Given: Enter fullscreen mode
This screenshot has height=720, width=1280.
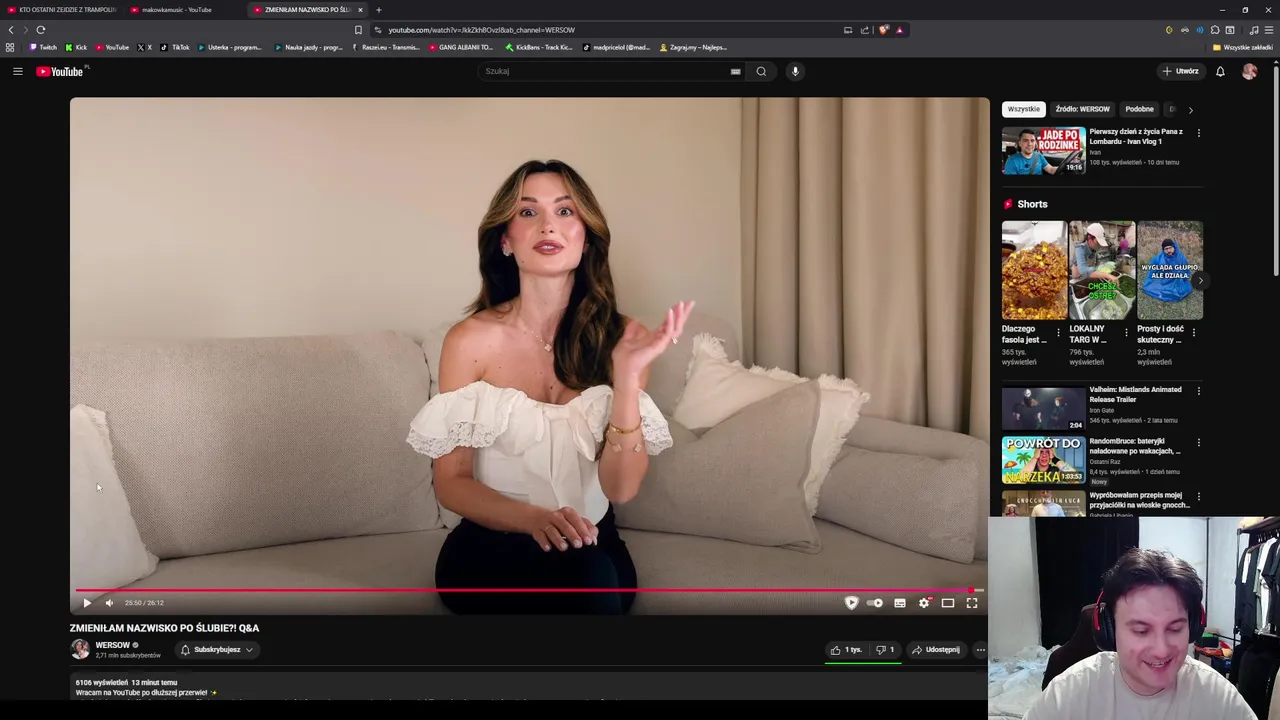Looking at the screenshot, I should click(x=972, y=603).
